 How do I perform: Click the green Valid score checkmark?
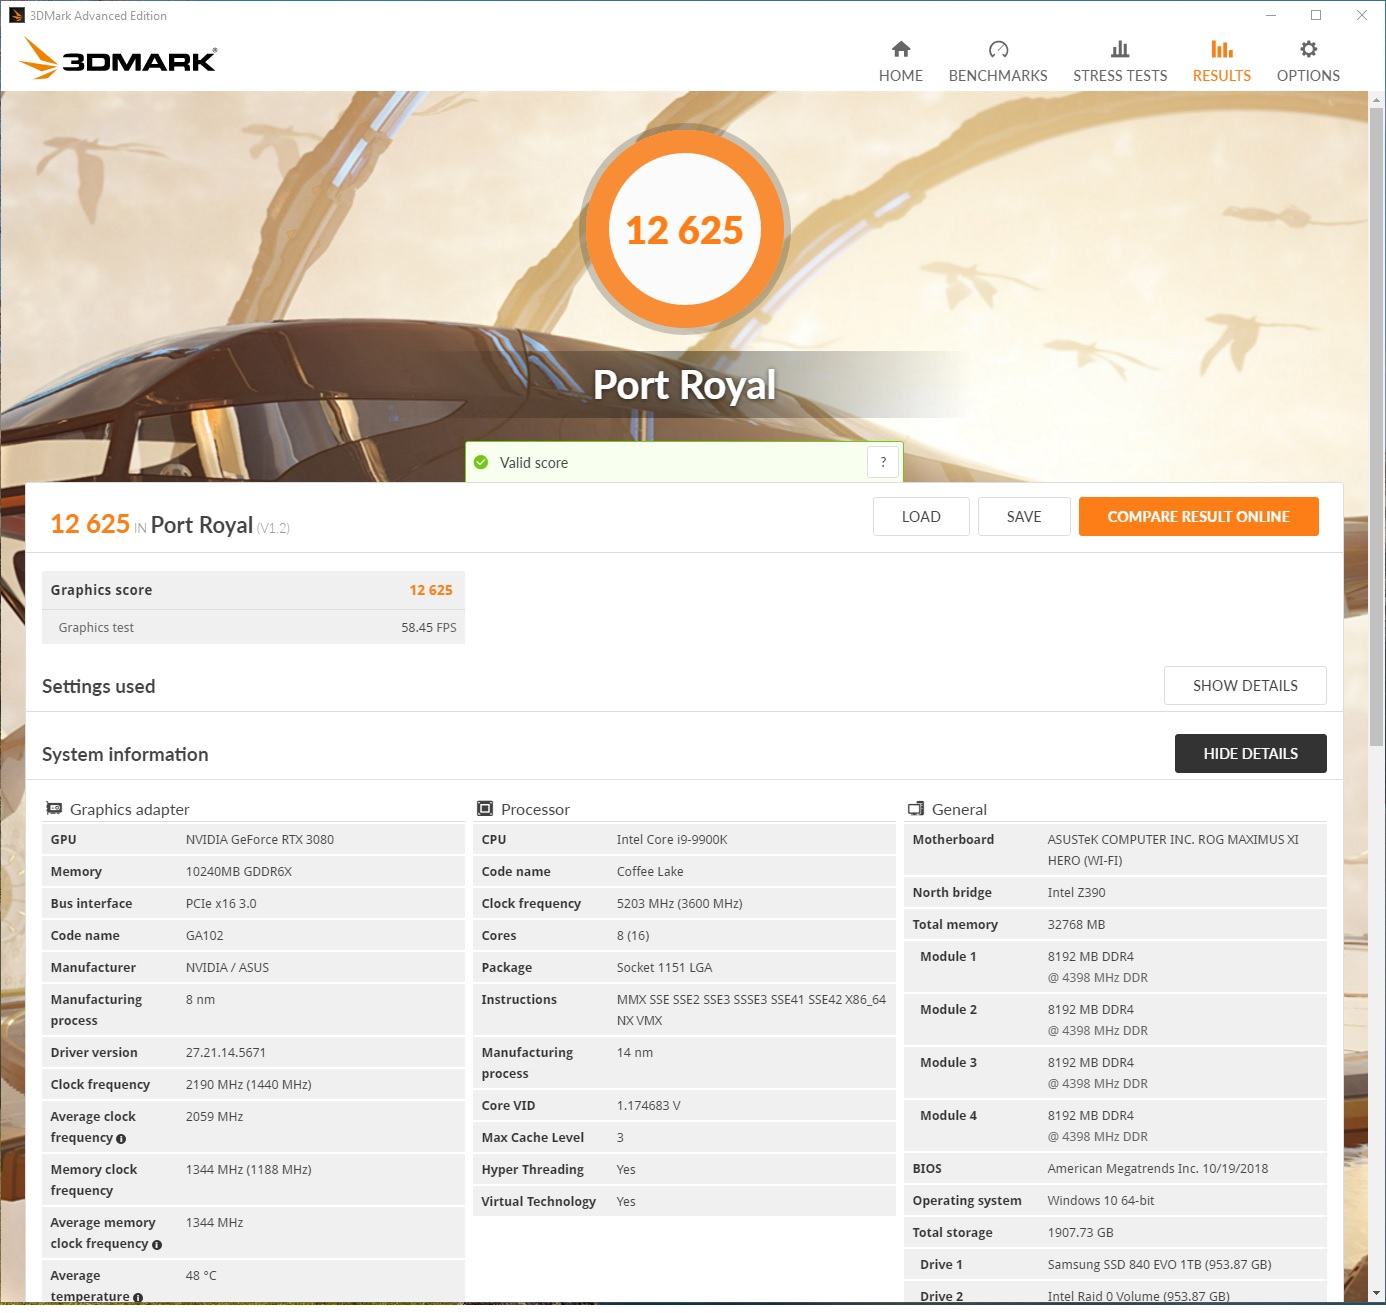click(x=481, y=462)
